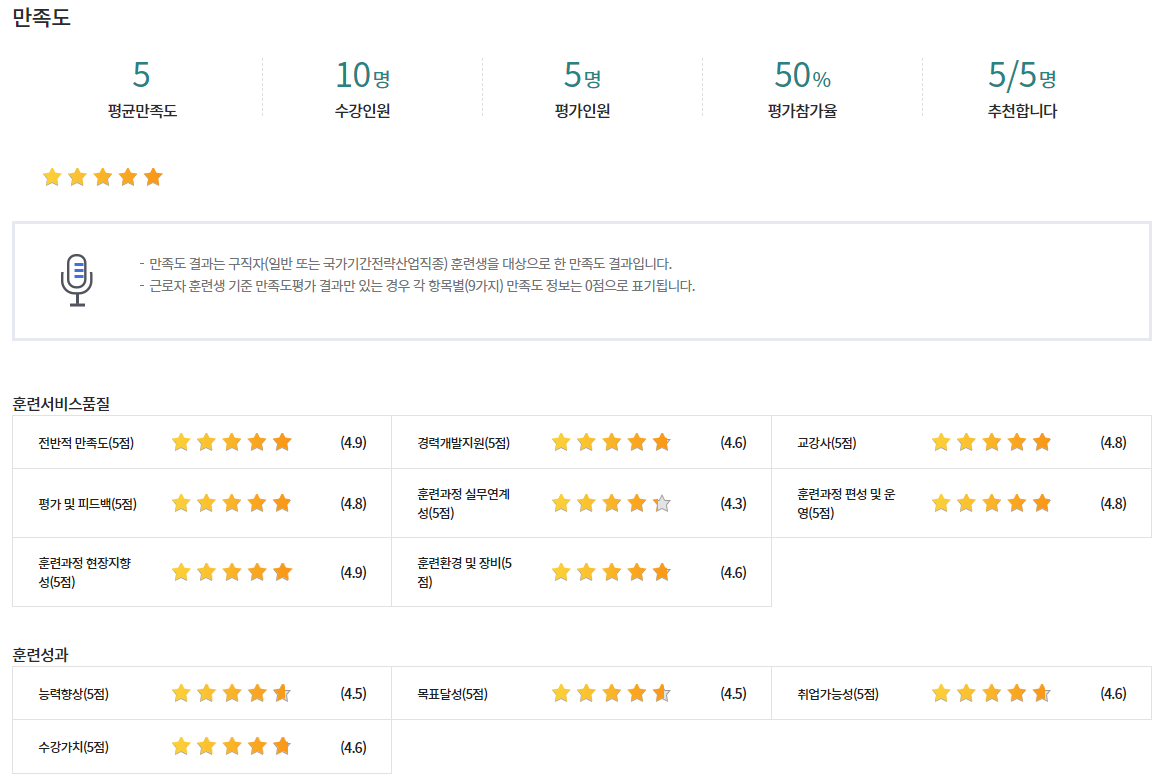Screen dimensions: 1157x774
Task: Click the (4.8) score for 평가 및 피드백
Action: (x=353, y=504)
